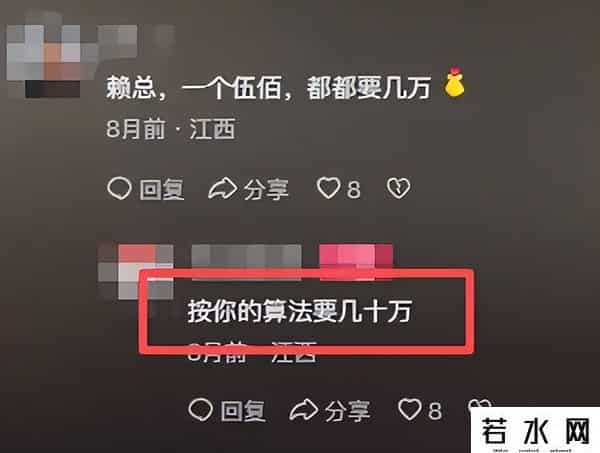600x453 pixels.
Task: Click the share arrow icon on first comment
Action: click(222, 188)
